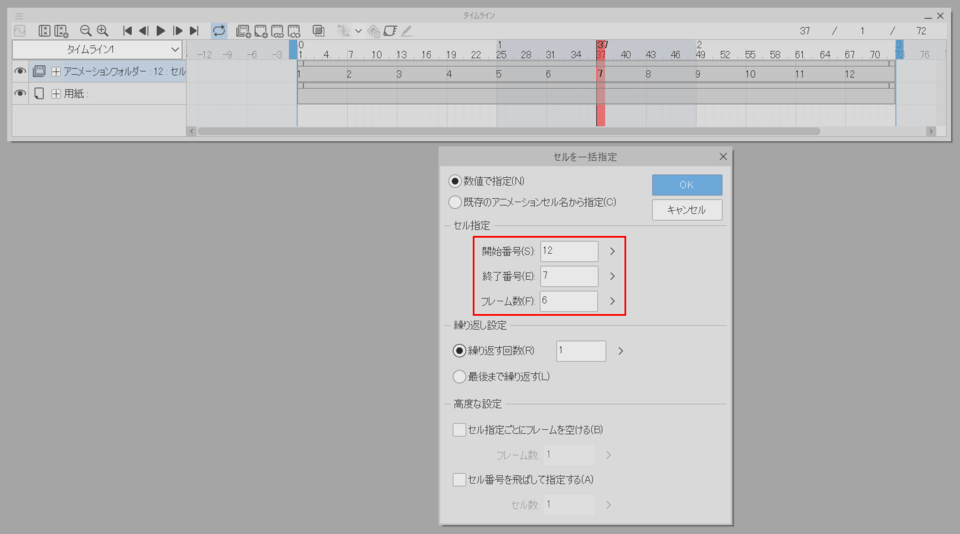Select the 既存のアニメーションセル名から指定 radio option
Screen dimensions: 960x534
pos(458,202)
